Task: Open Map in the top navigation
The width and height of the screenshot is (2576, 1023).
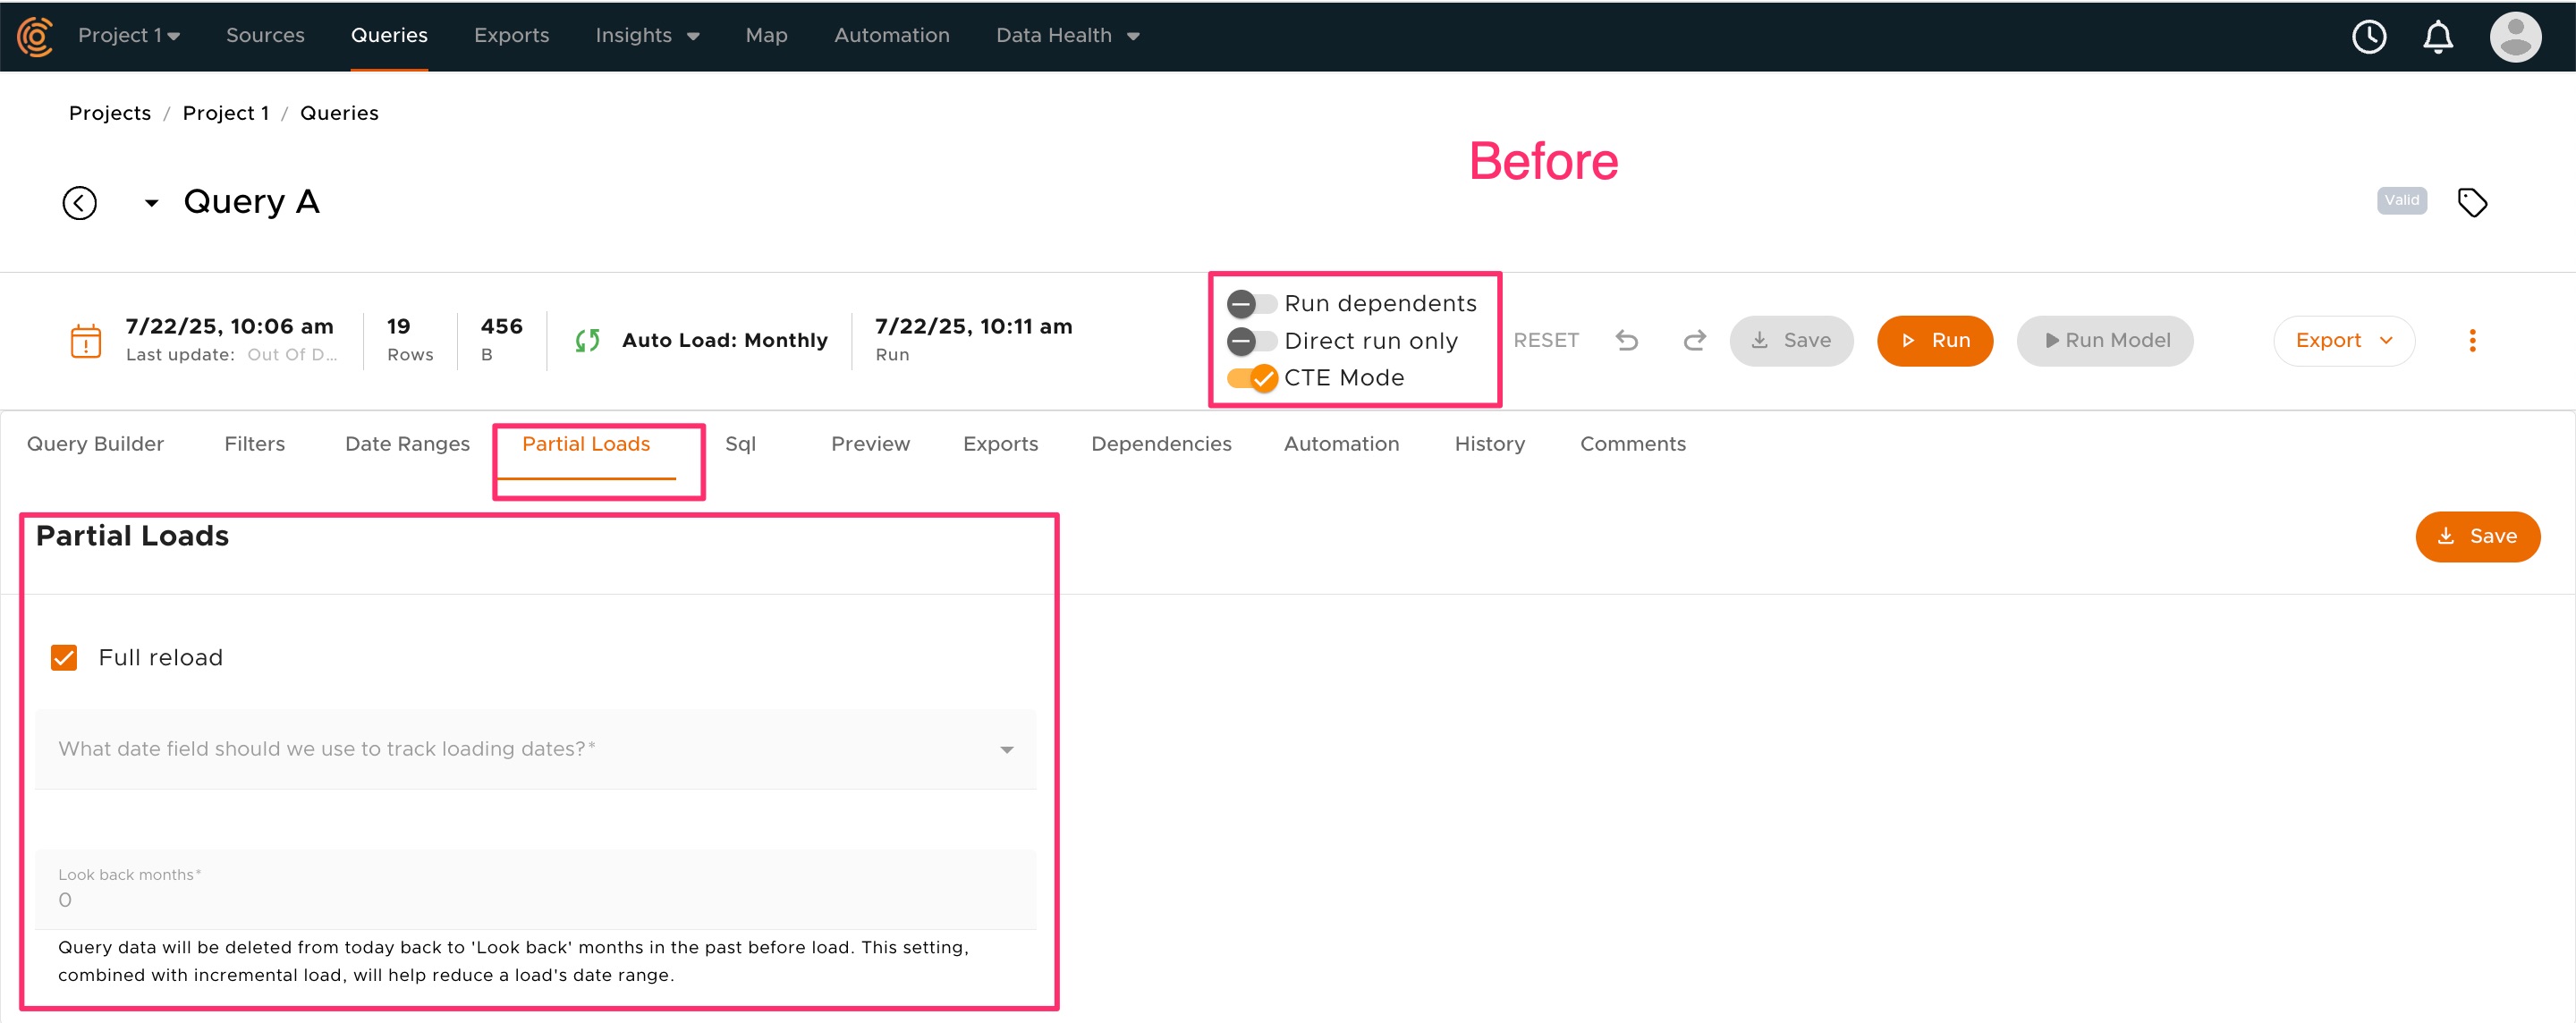Action: pos(766,36)
